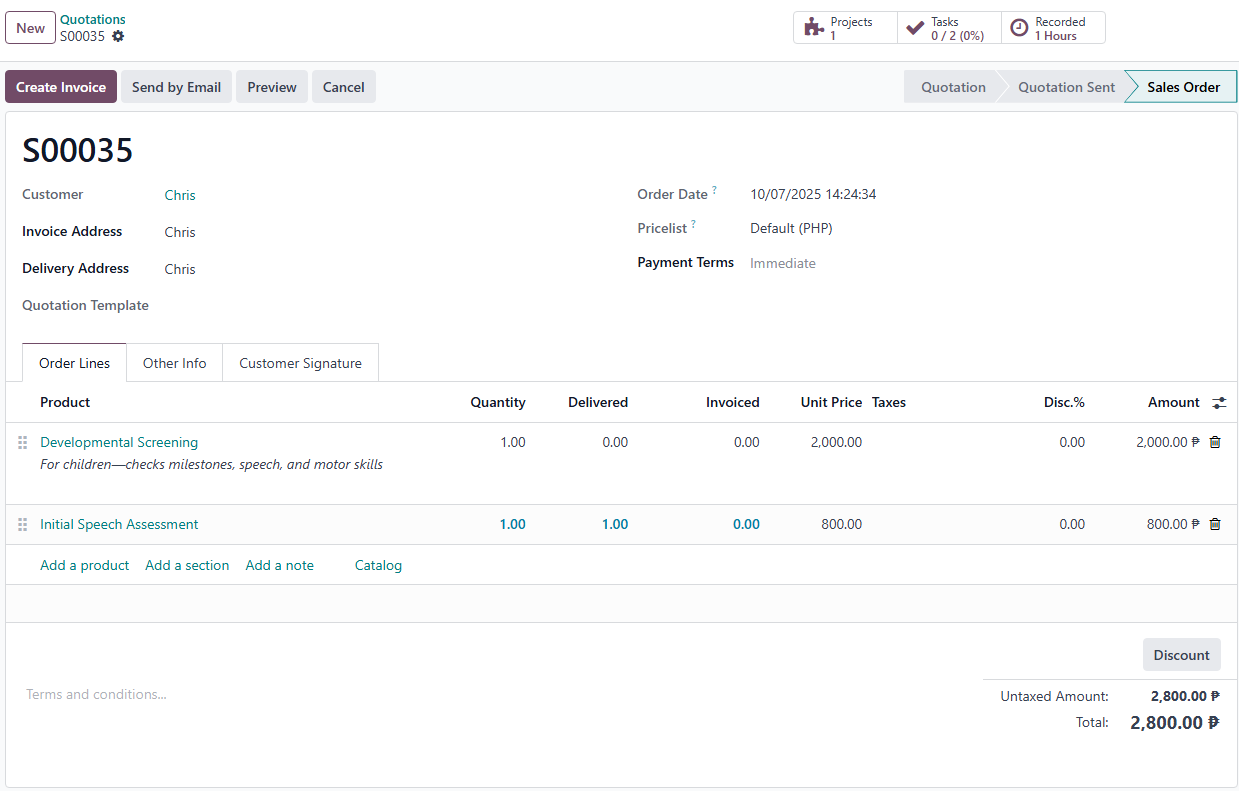Click trash icon for Initial Speech Assessment
The height and width of the screenshot is (791, 1239).
point(1215,524)
